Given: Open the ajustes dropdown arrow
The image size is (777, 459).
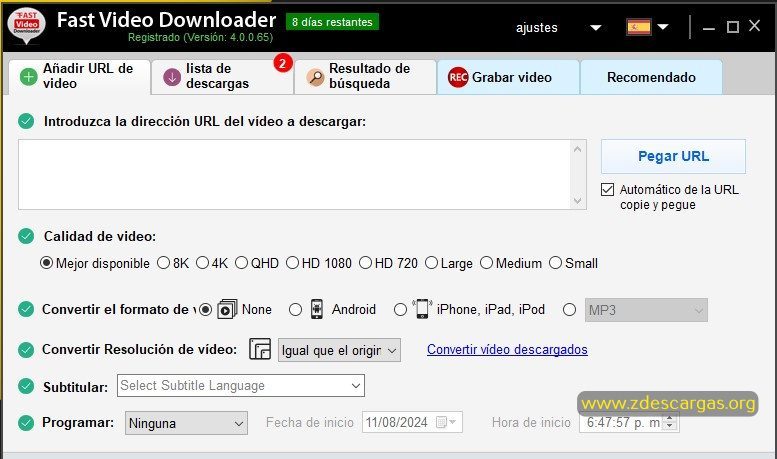Looking at the screenshot, I should coord(596,28).
